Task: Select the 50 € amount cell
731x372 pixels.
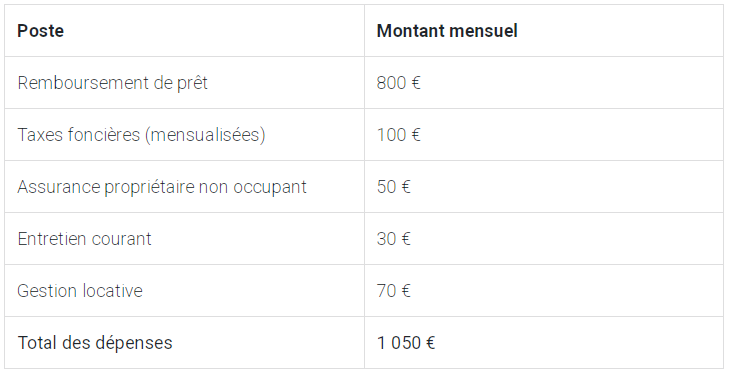Action: pos(544,187)
